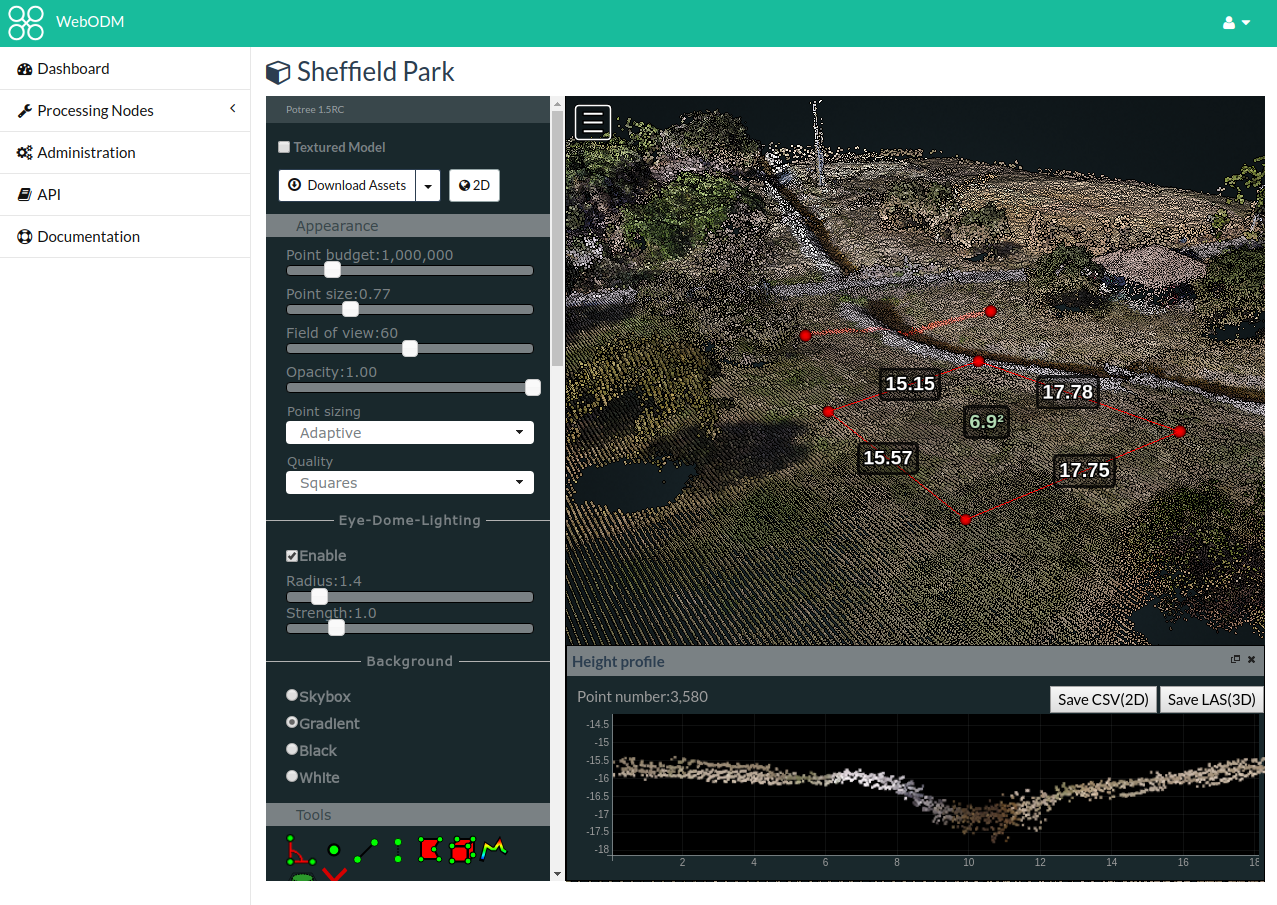Pop out the Height profile panel
The height and width of the screenshot is (905, 1277).
[x=1235, y=660]
